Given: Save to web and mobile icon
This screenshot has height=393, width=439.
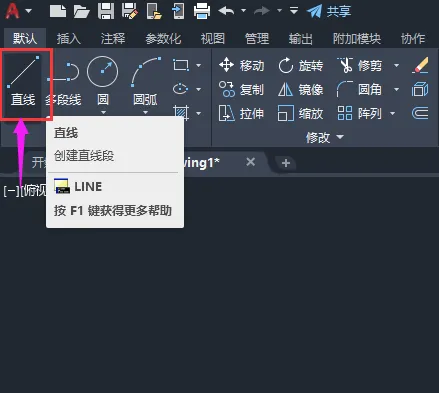Looking at the screenshot, I should 178,11.
